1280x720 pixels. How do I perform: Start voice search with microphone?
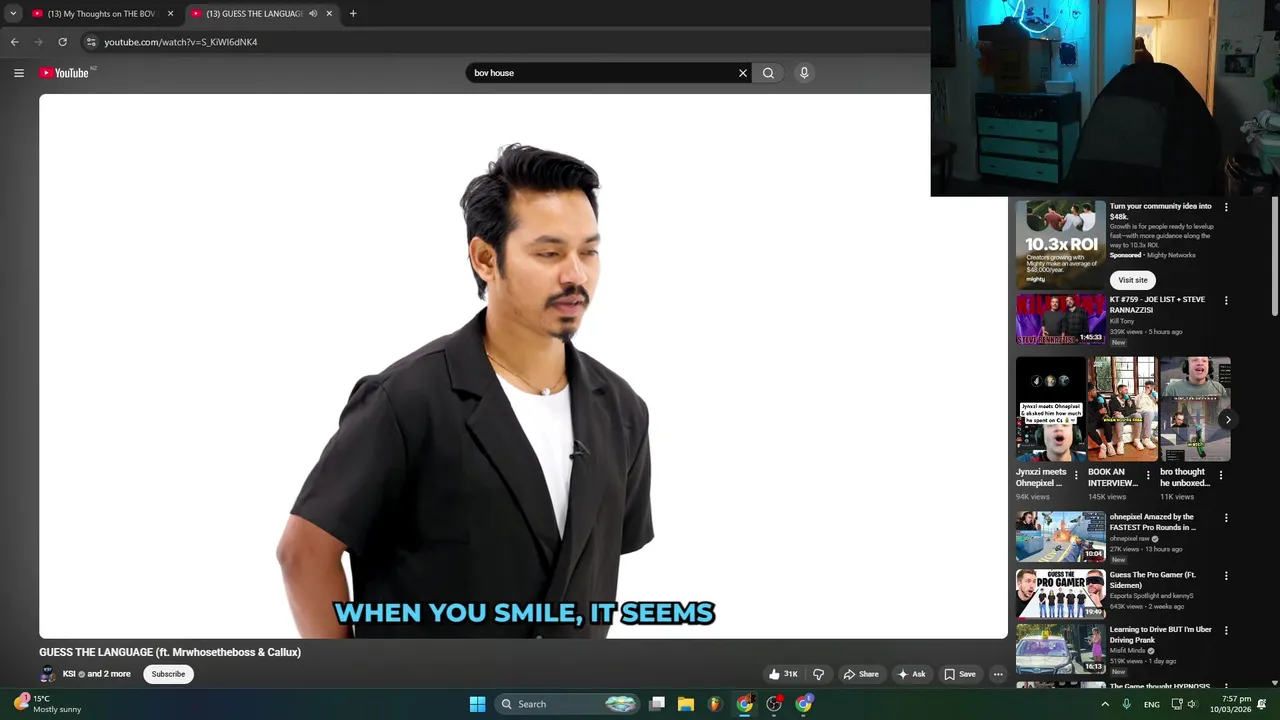(x=804, y=73)
